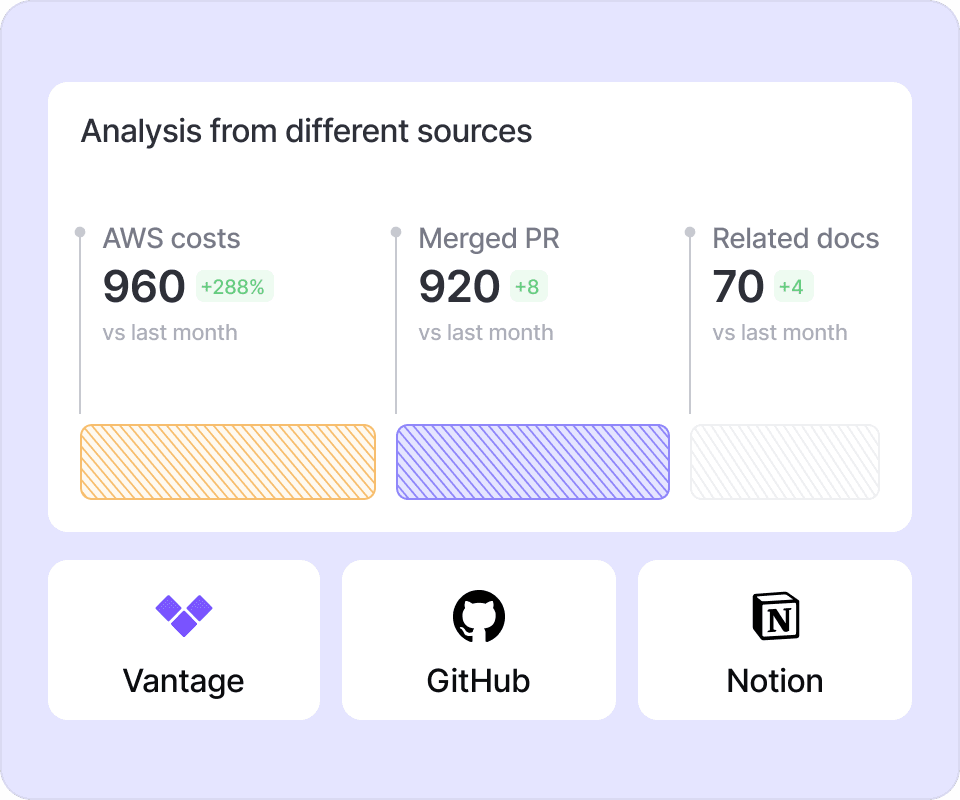Viewport: 960px width, 800px height.
Task: Select the Vantage card label text
Action: (183, 681)
